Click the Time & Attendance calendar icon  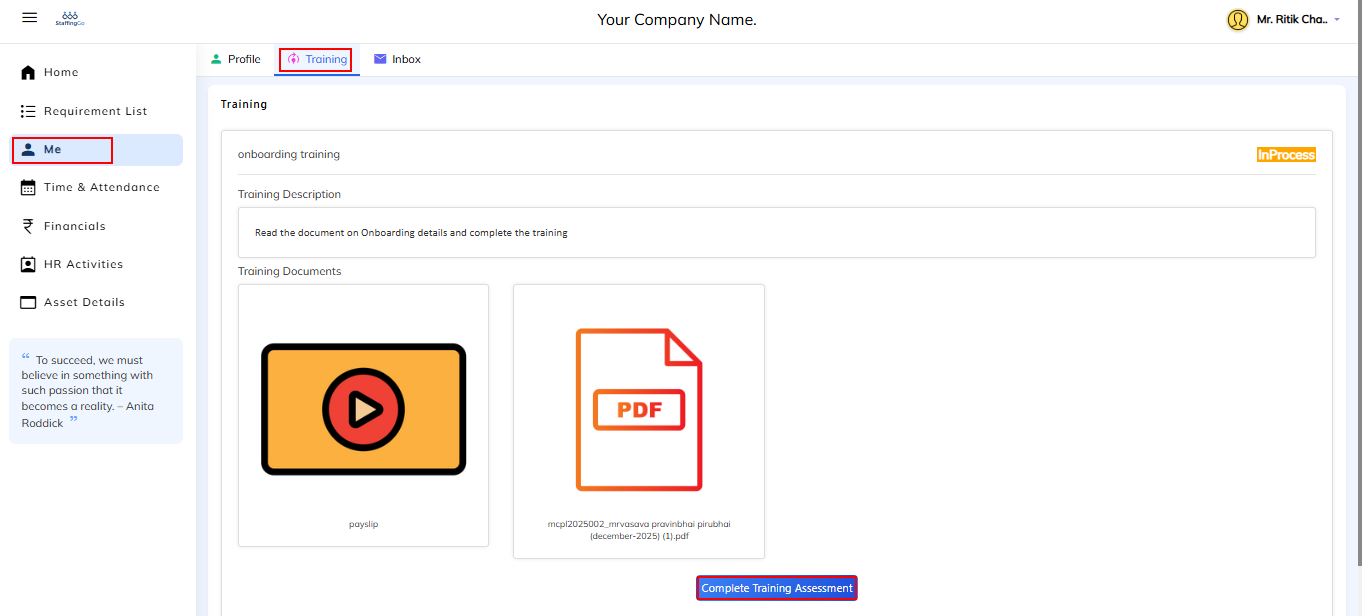click(x=28, y=187)
